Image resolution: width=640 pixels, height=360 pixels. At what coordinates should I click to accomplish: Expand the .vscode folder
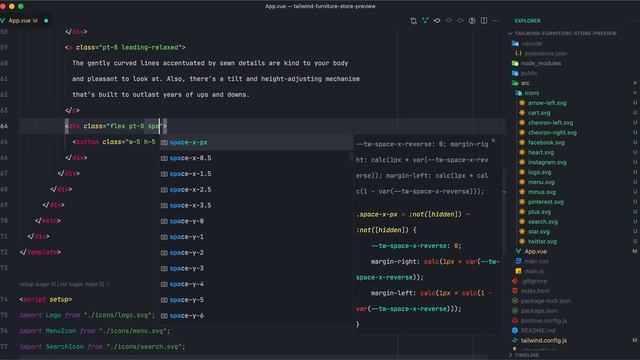[x=531, y=43]
